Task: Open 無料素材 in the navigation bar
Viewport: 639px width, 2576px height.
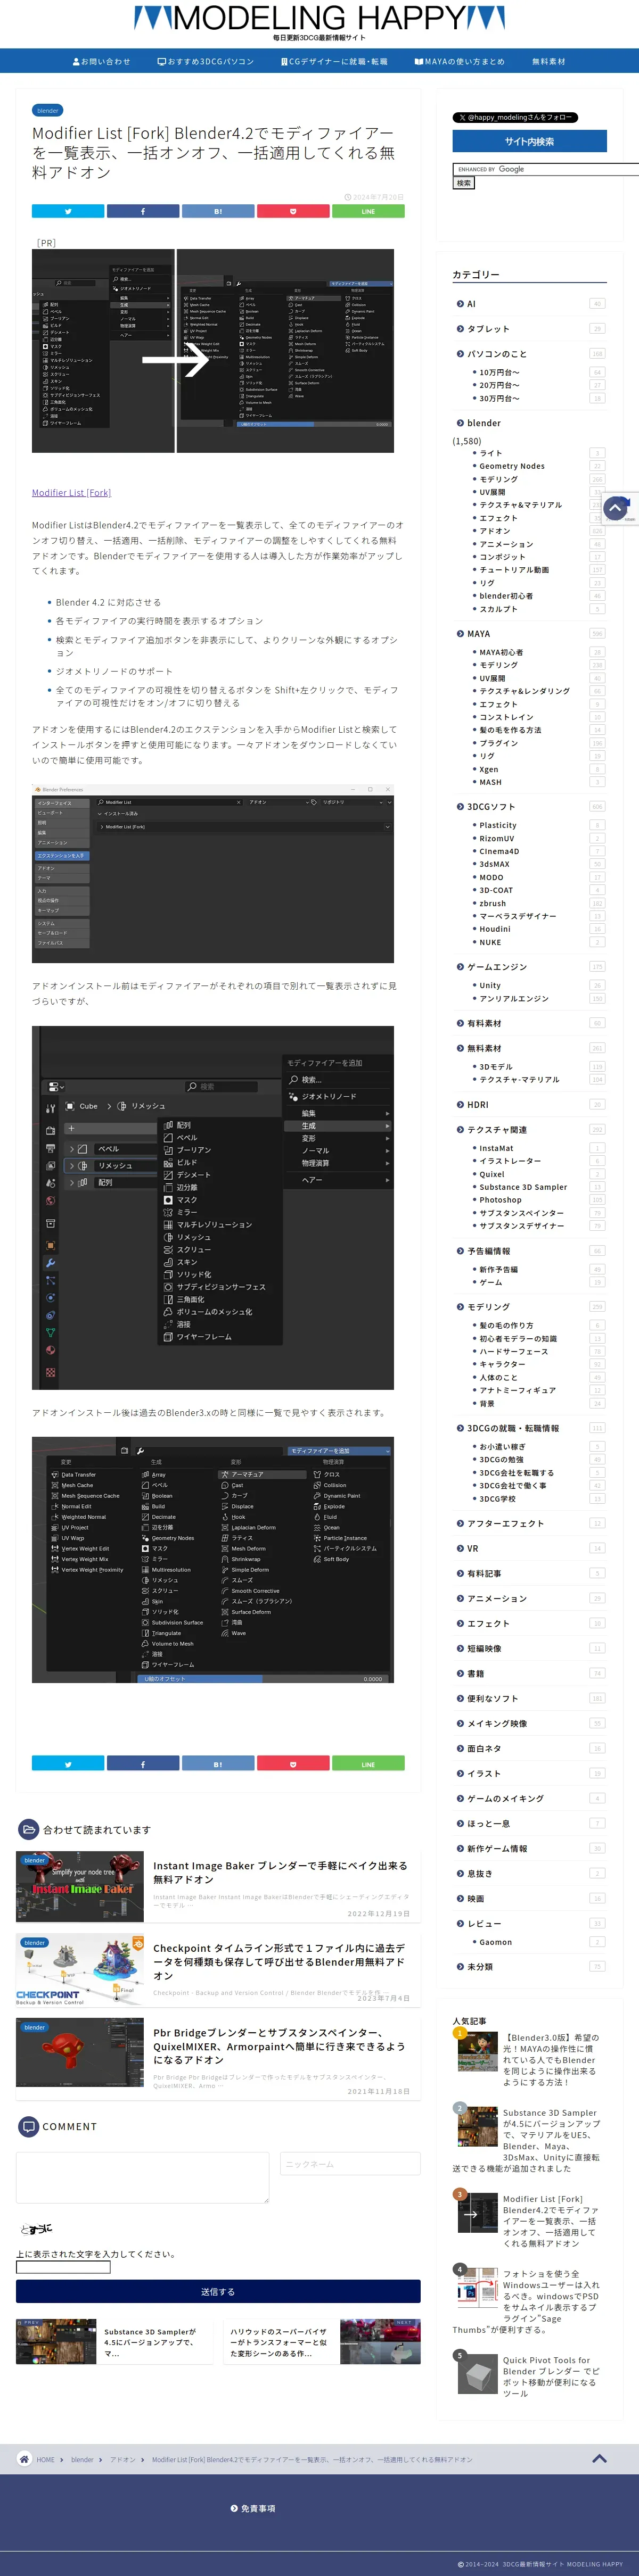Action: (549, 61)
